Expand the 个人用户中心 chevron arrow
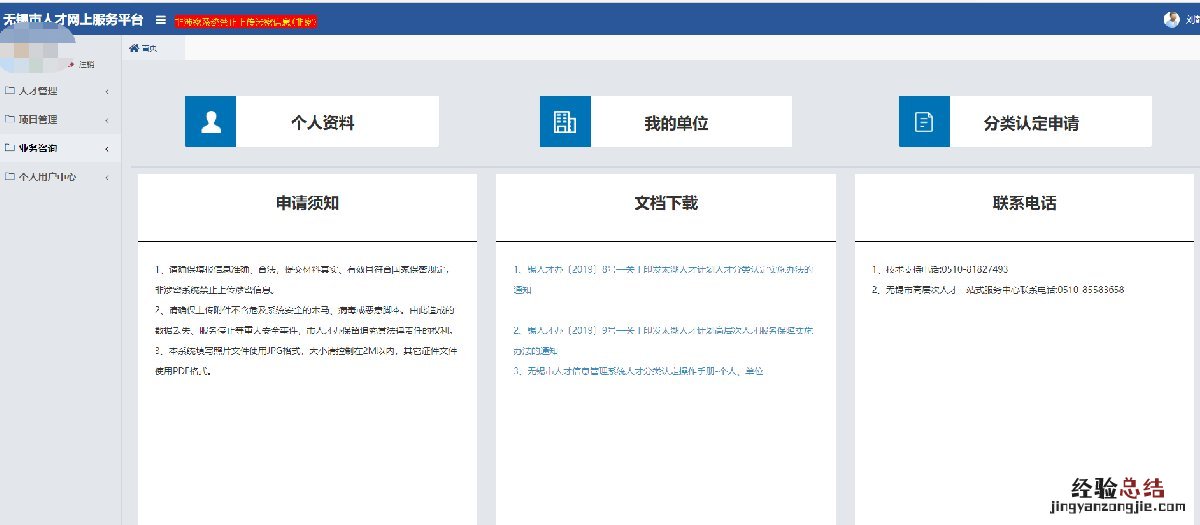Viewport: 1200px width, 525px height. coord(107,178)
